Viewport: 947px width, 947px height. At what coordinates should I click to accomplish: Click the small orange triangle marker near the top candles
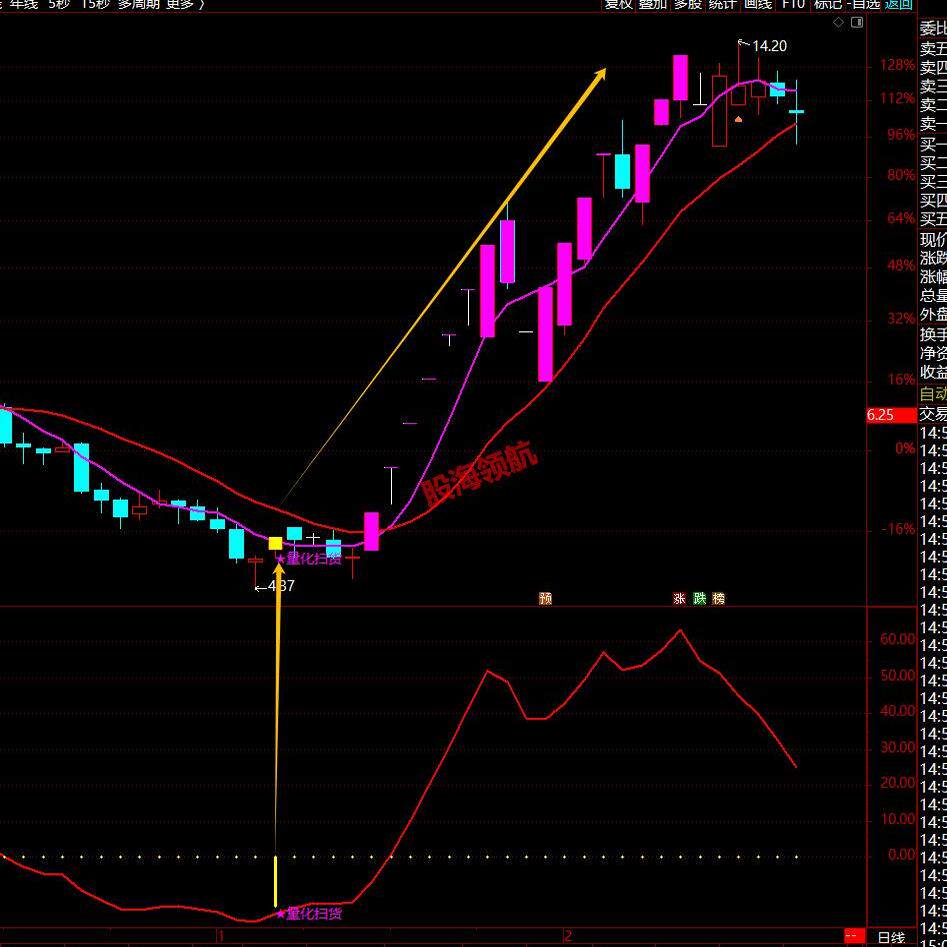coord(738,120)
